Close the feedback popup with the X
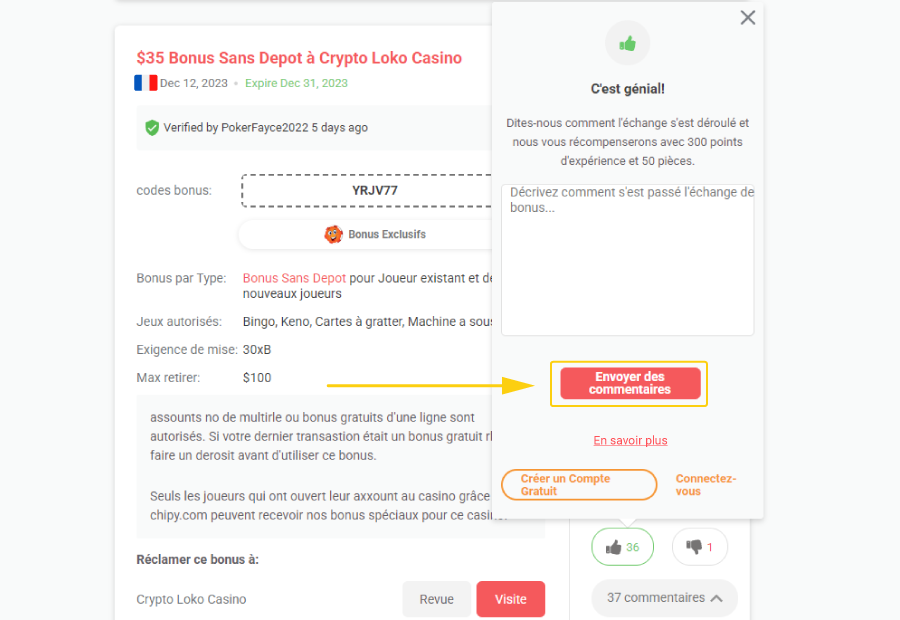 click(x=747, y=17)
